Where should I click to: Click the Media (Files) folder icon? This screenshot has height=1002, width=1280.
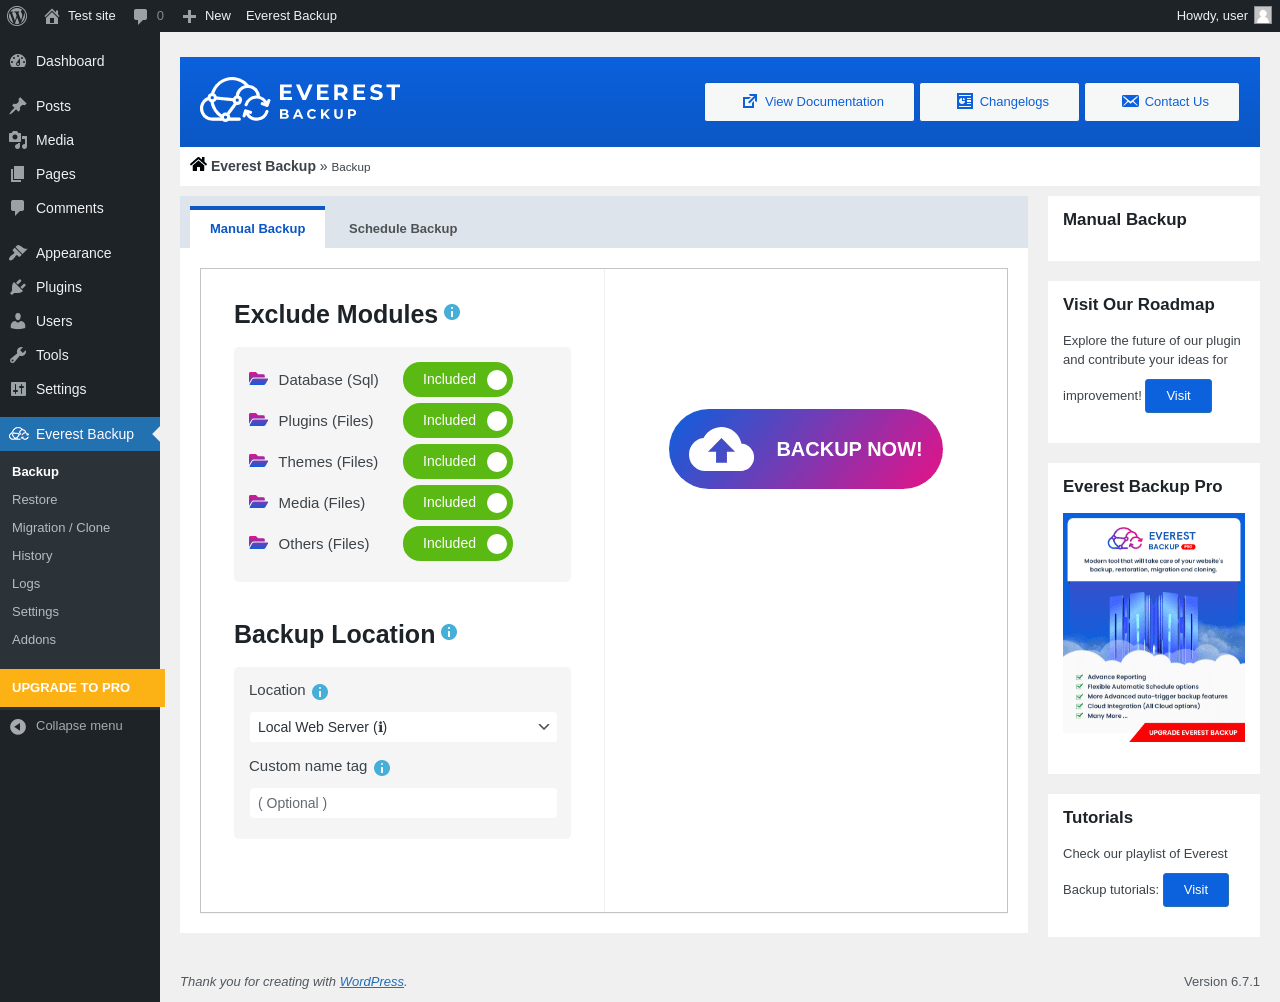coord(259,502)
